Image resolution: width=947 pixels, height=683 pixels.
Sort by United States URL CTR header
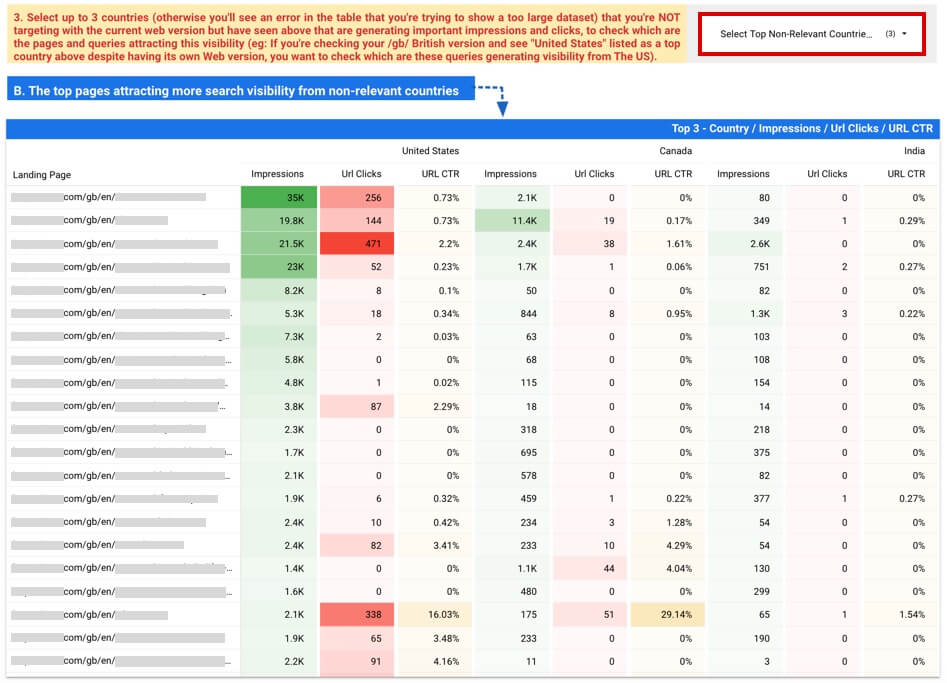(x=440, y=174)
